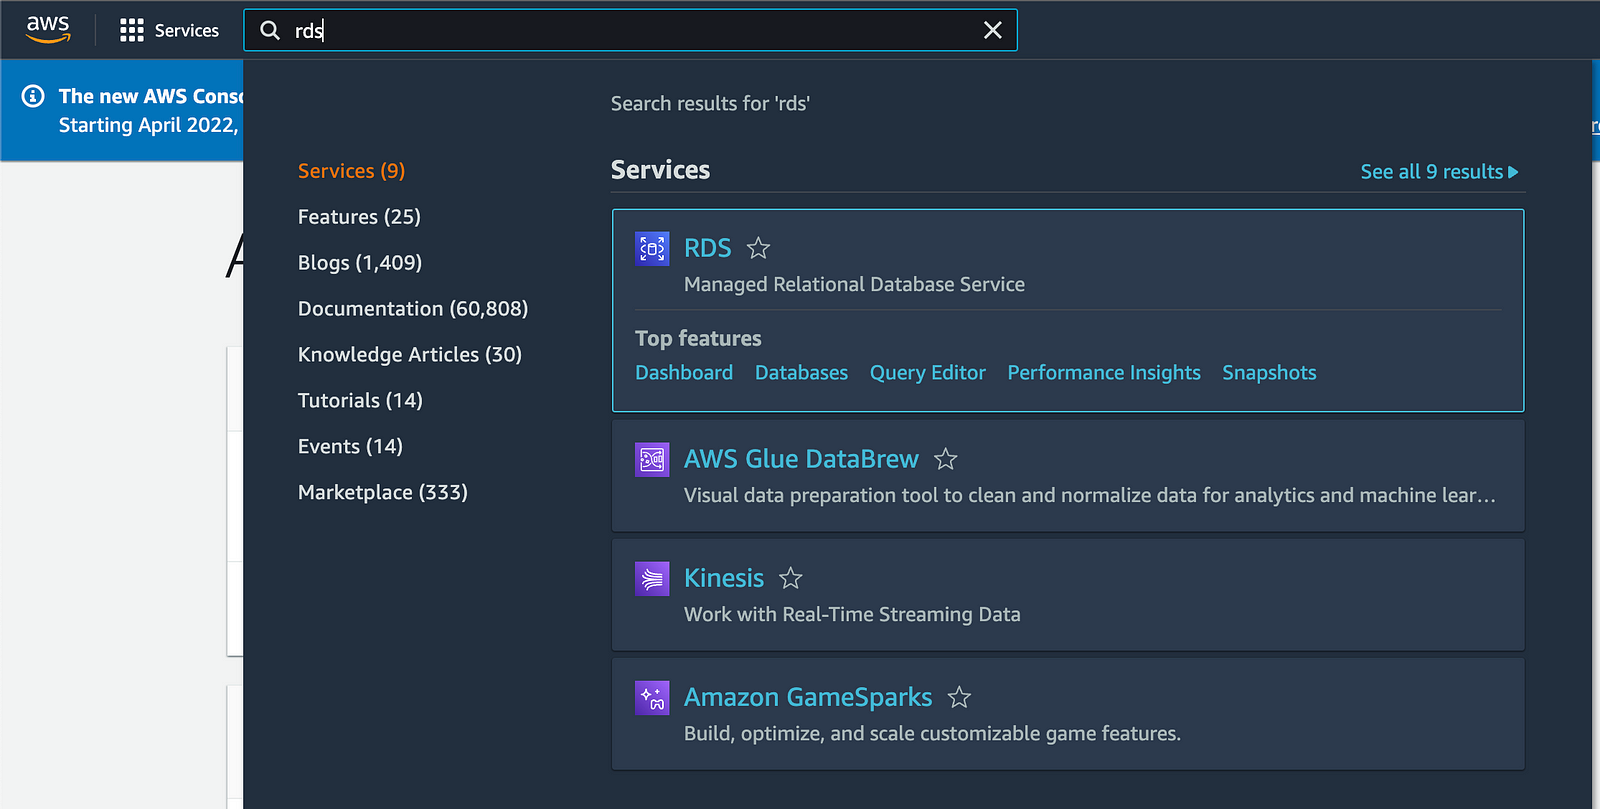This screenshot has height=809, width=1600.
Task: Open the Services grid menu icon
Action: click(131, 30)
